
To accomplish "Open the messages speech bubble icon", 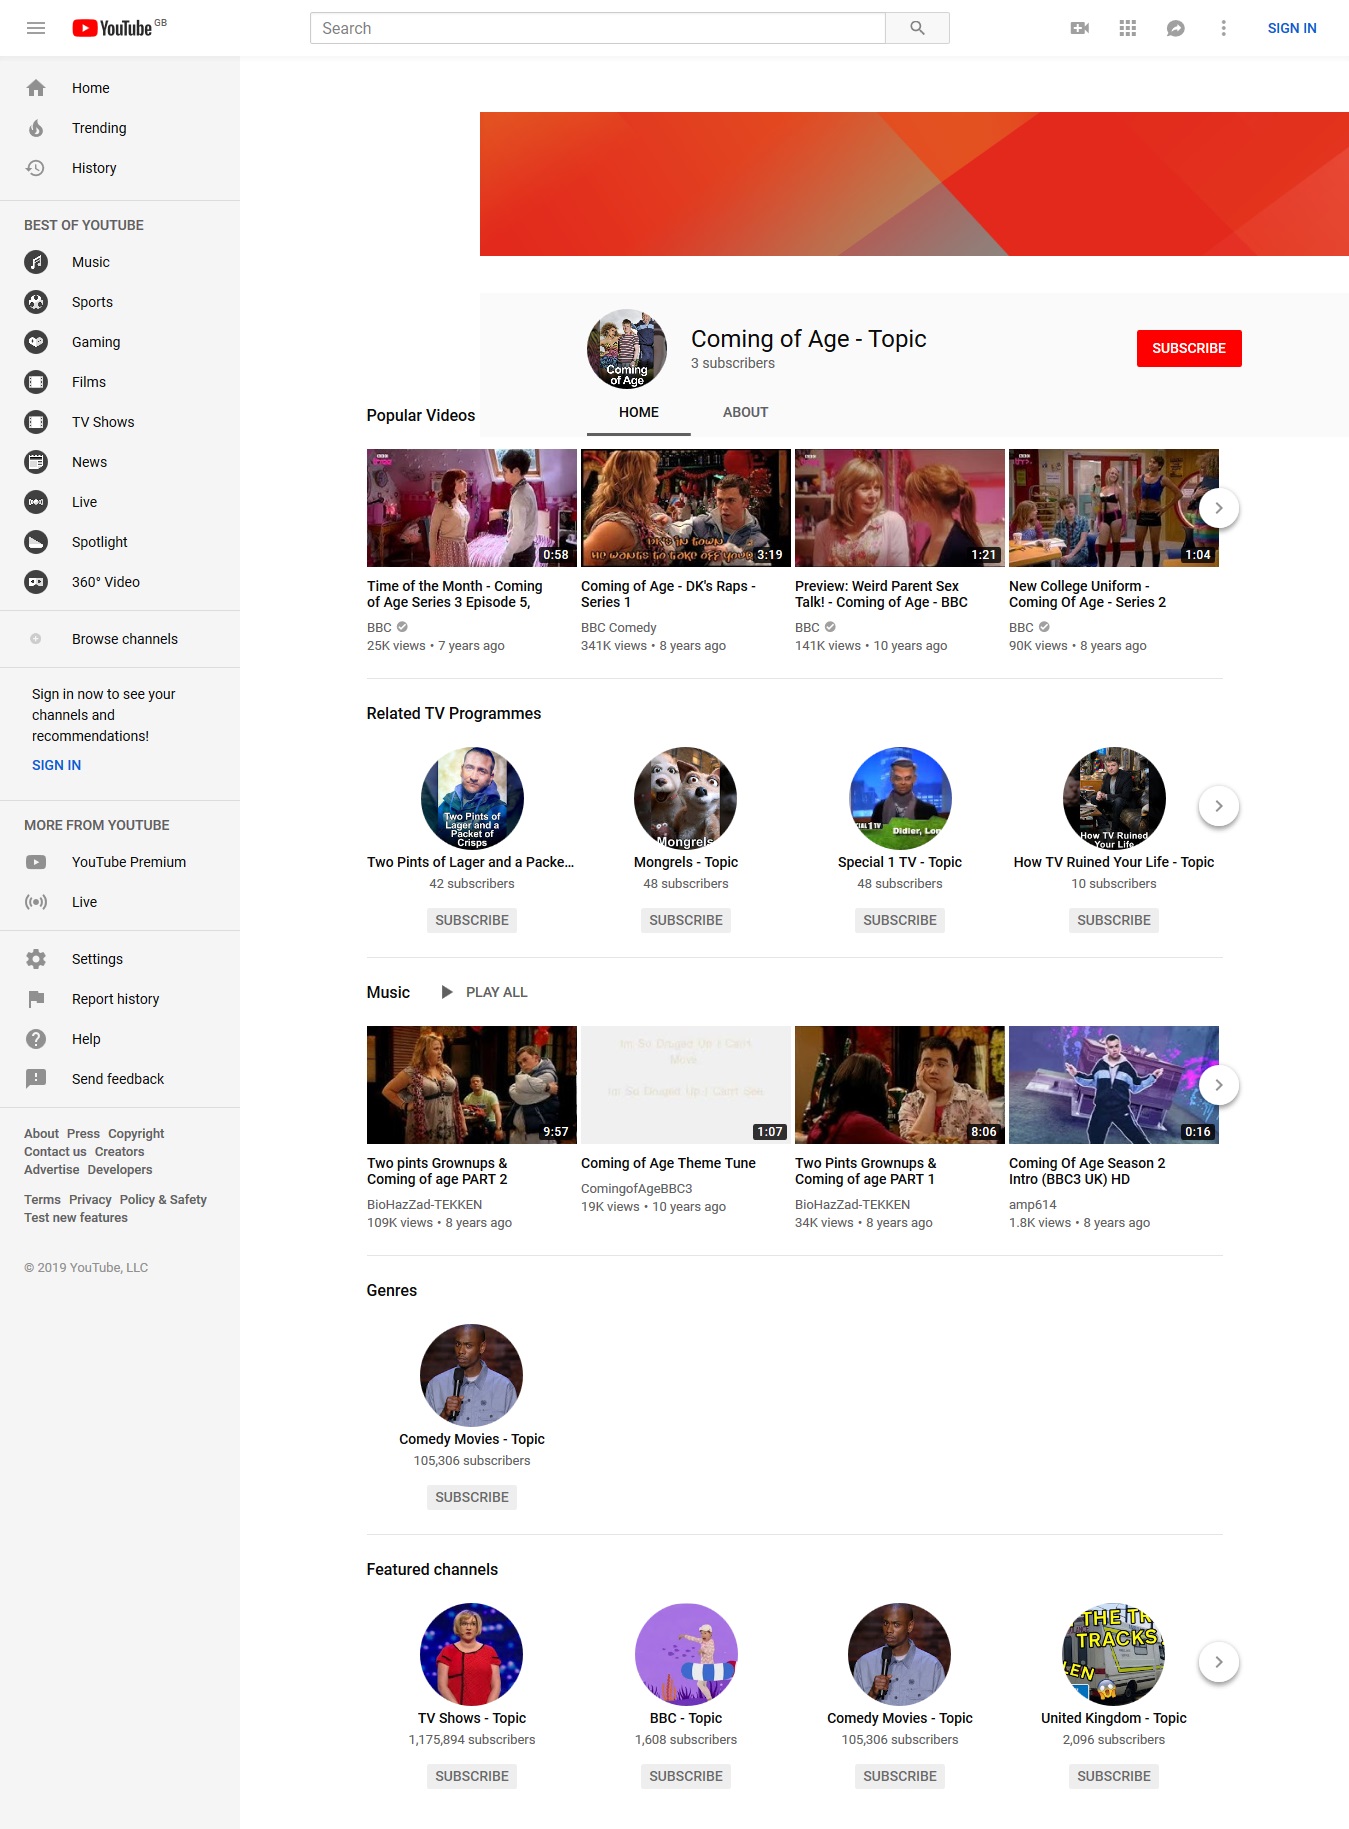I will pyautogui.click(x=1176, y=28).
